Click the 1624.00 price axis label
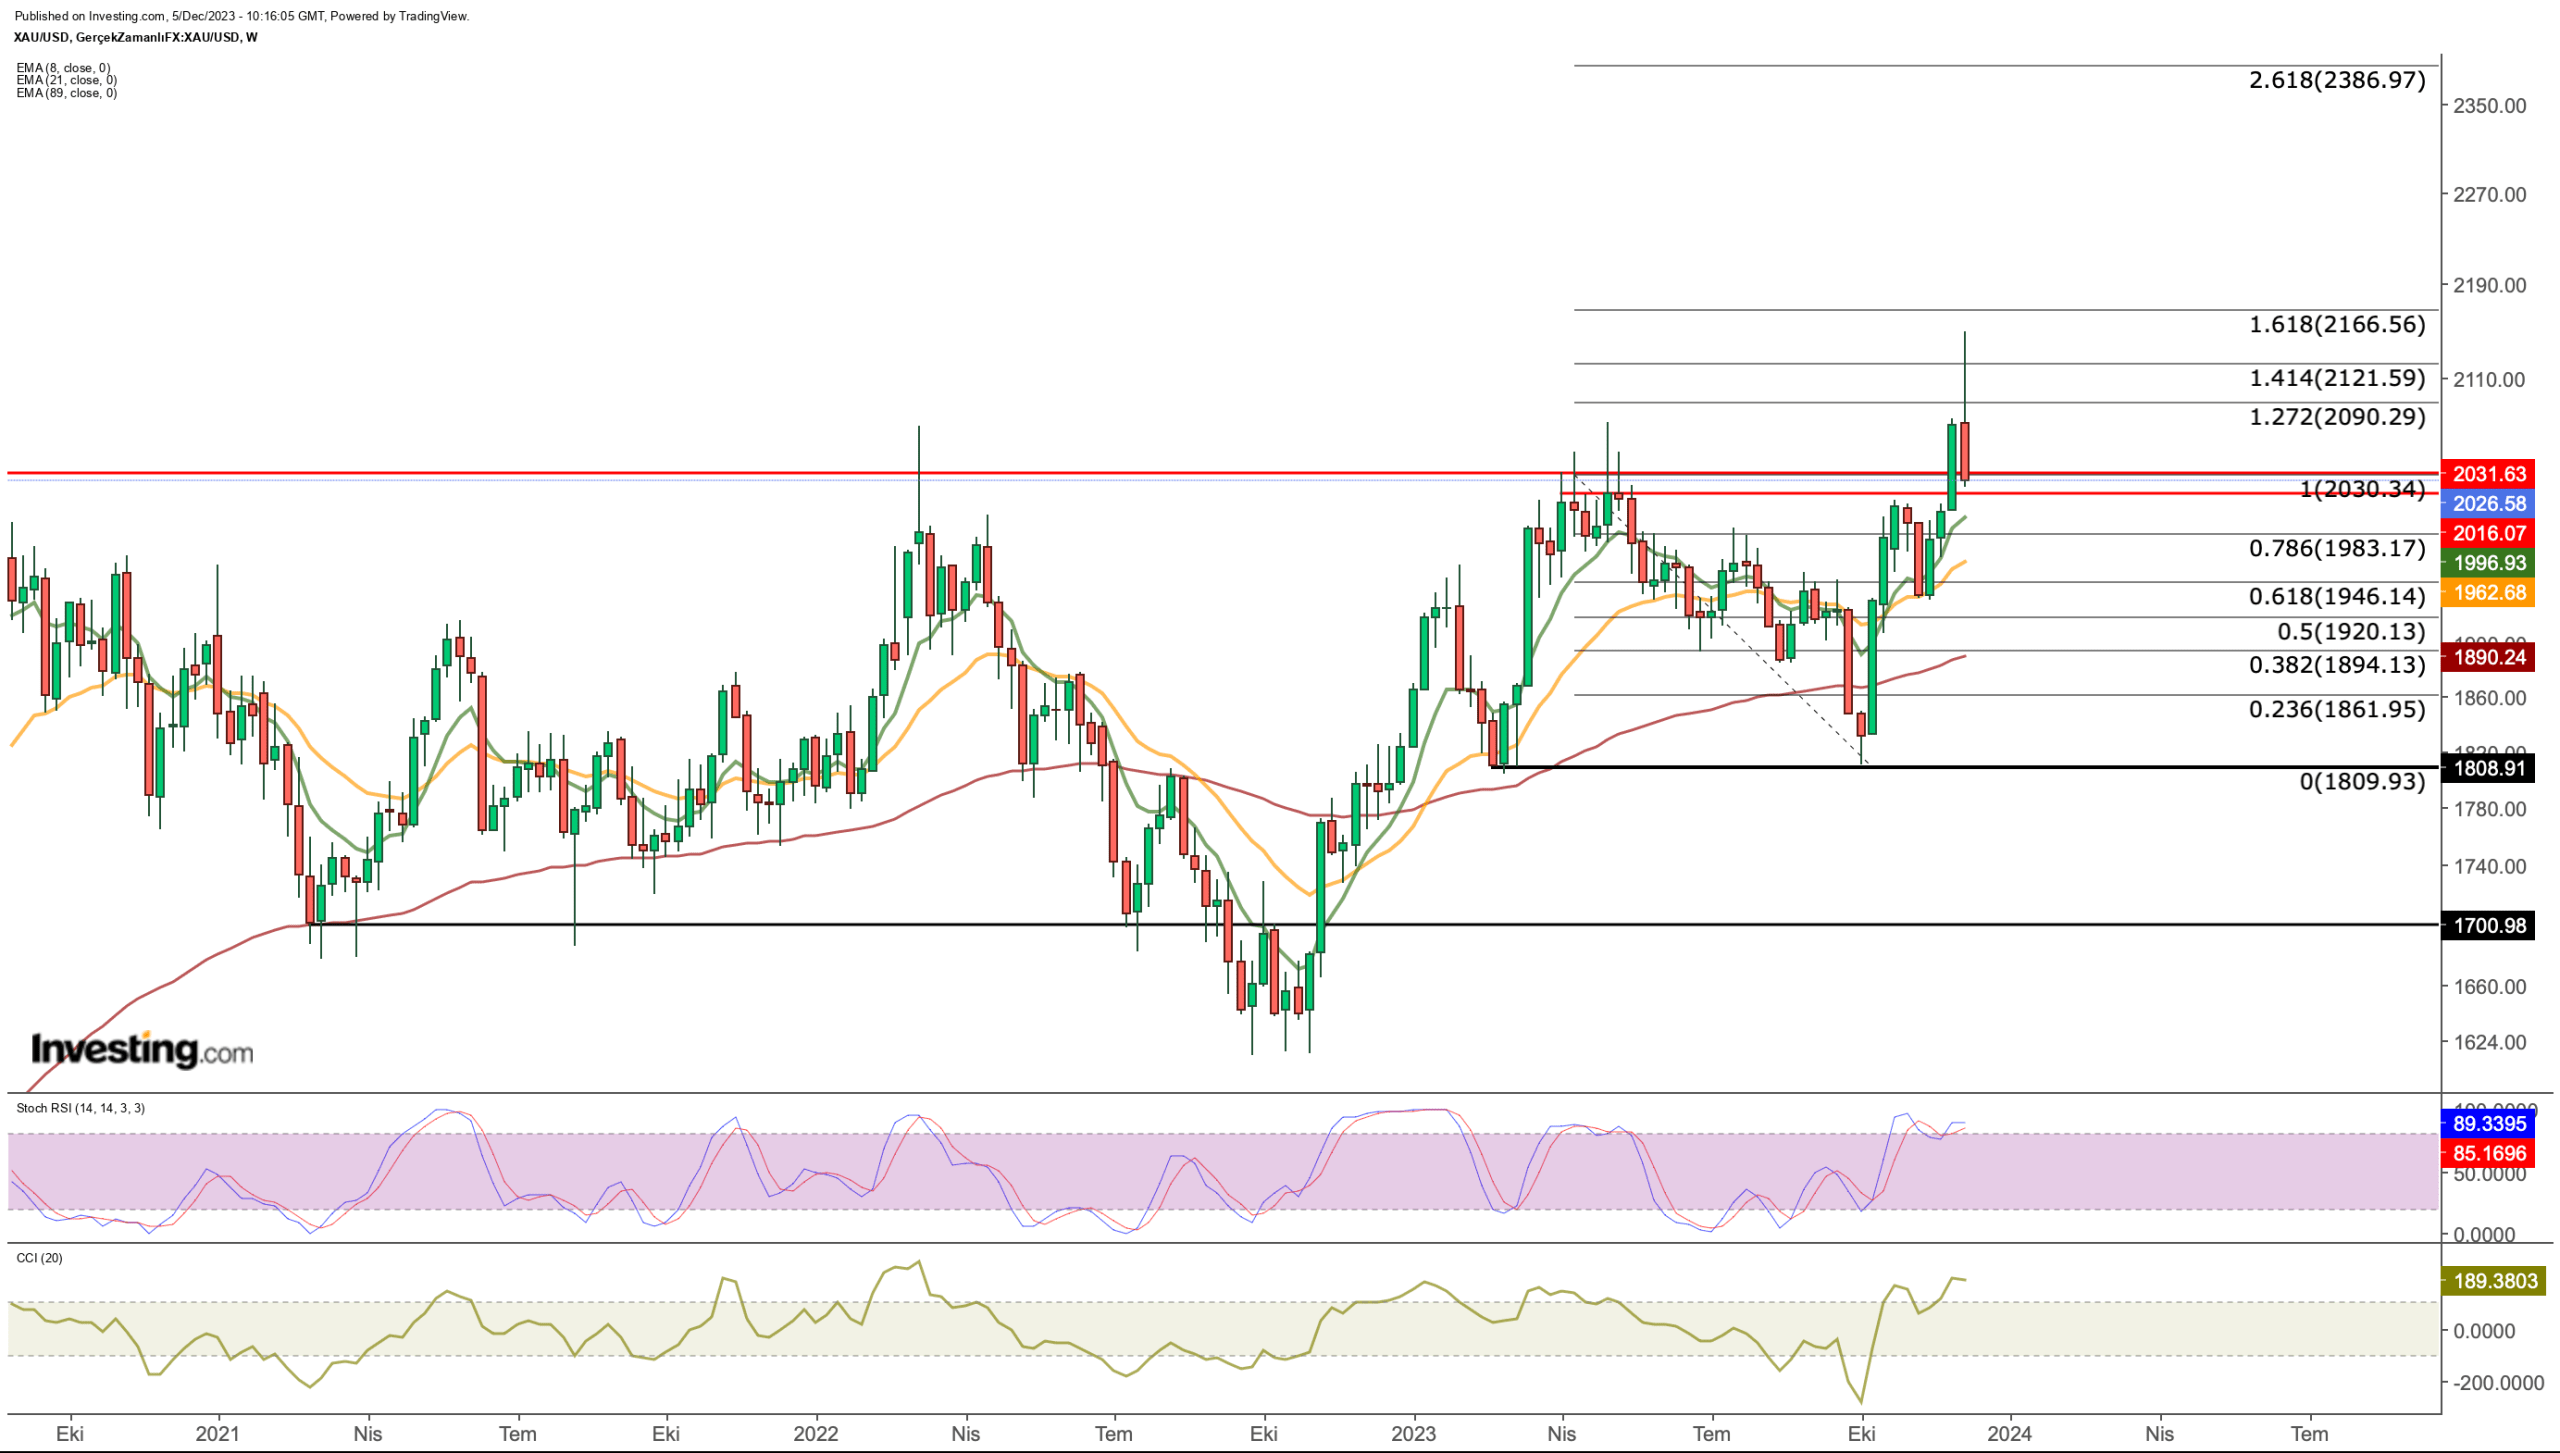The height and width of the screenshot is (1453, 2560). [x=2489, y=1043]
